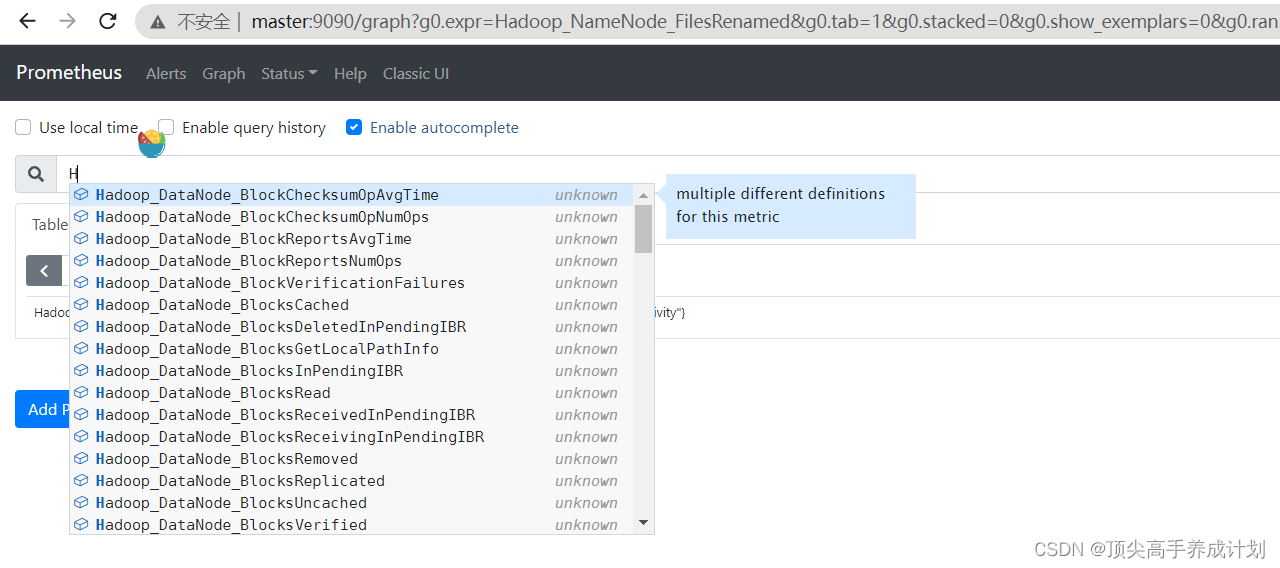Click the metric icon beside Hadoop_DataNode_BlocksUncached
1280x568 pixels.
click(x=81, y=503)
